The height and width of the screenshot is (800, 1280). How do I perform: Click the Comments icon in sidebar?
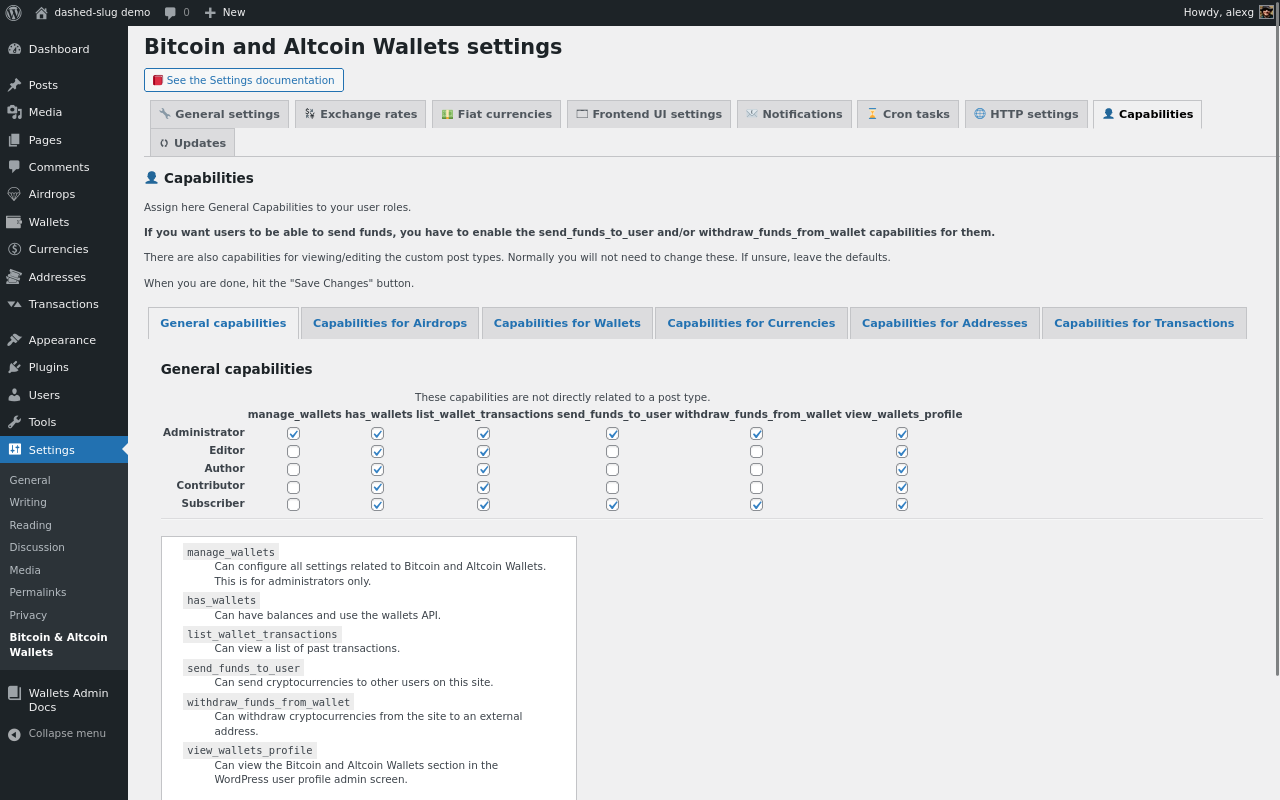point(14,167)
